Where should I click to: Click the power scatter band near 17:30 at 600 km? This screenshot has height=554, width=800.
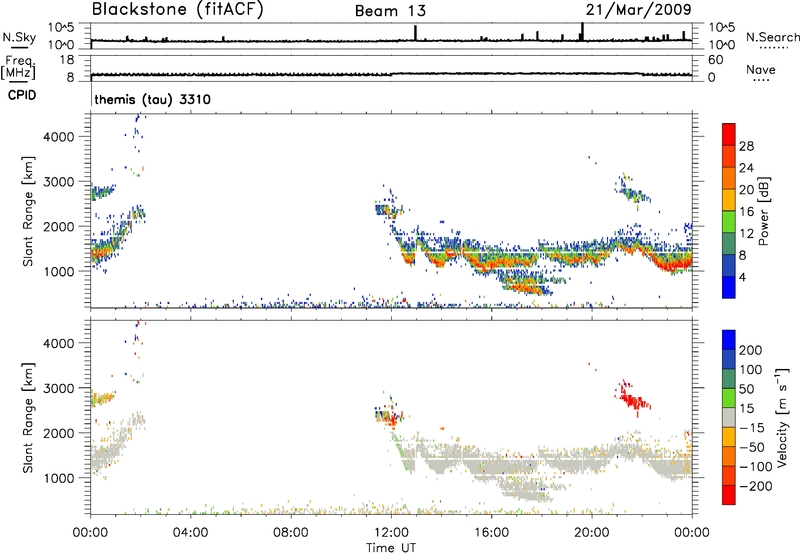(x=527, y=287)
